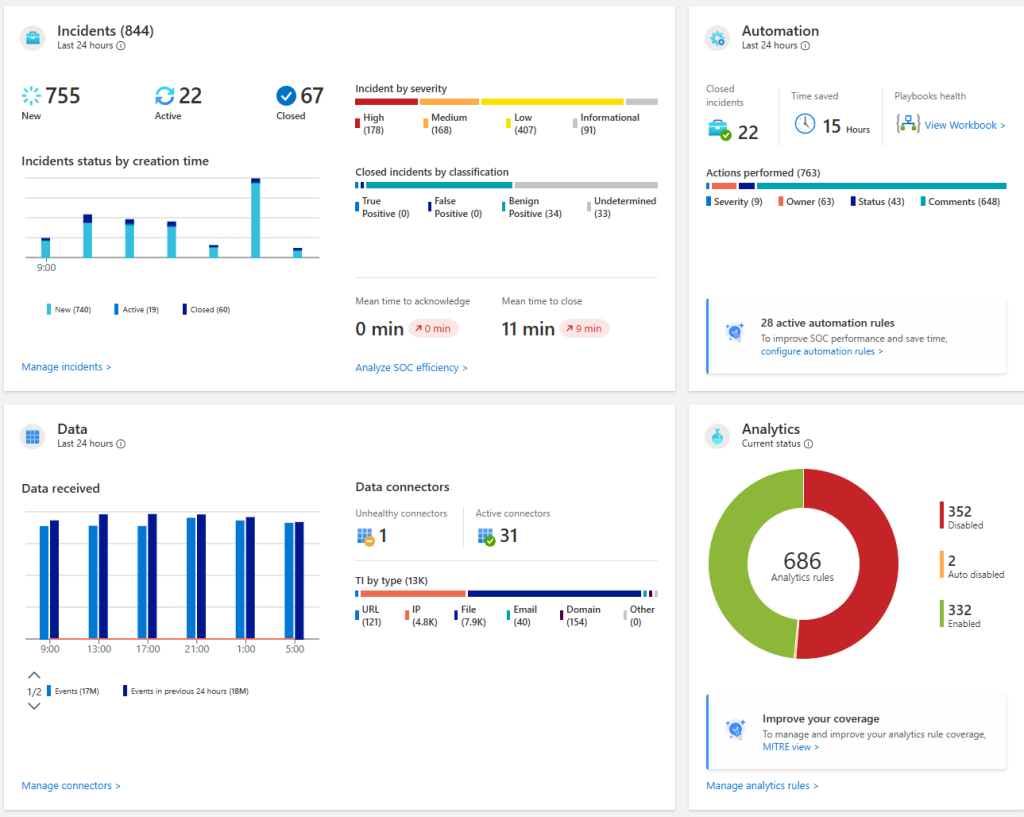
Task: Click configure automation rules link
Action: pyautogui.click(x=822, y=351)
